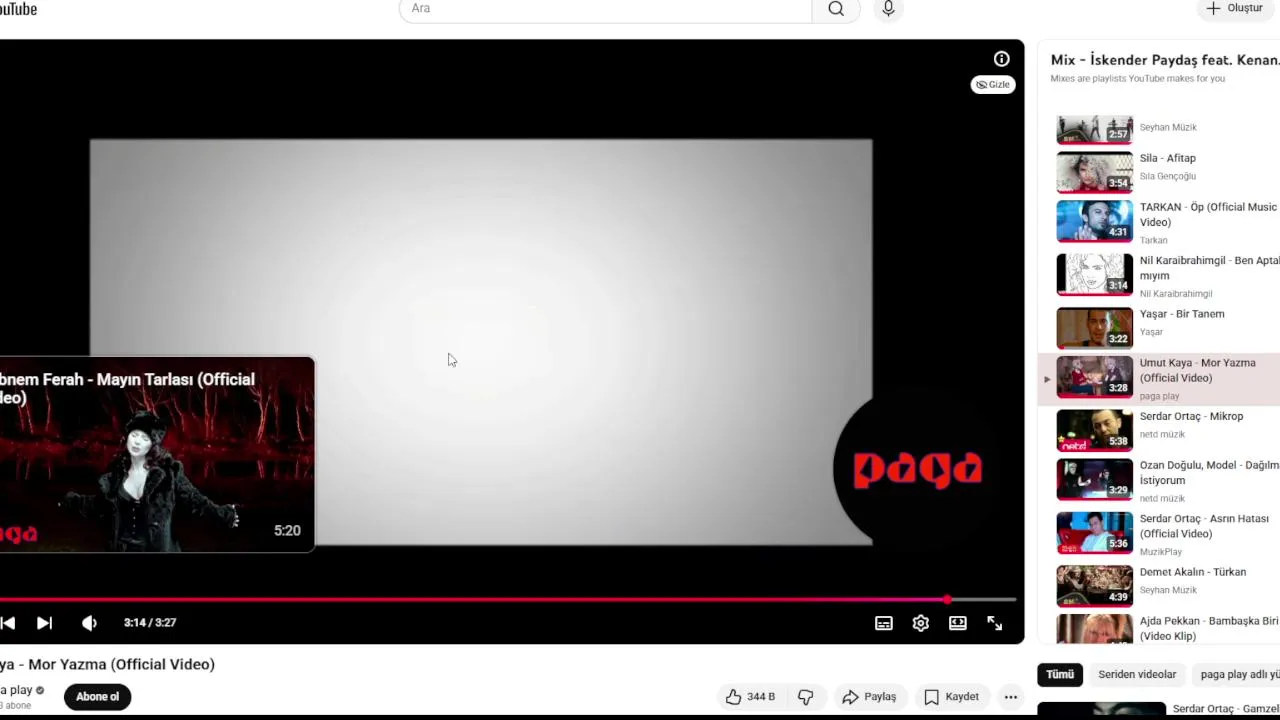Click the Gizle hide button
Viewport: 1280px width, 720px height.
click(x=993, y=85)
